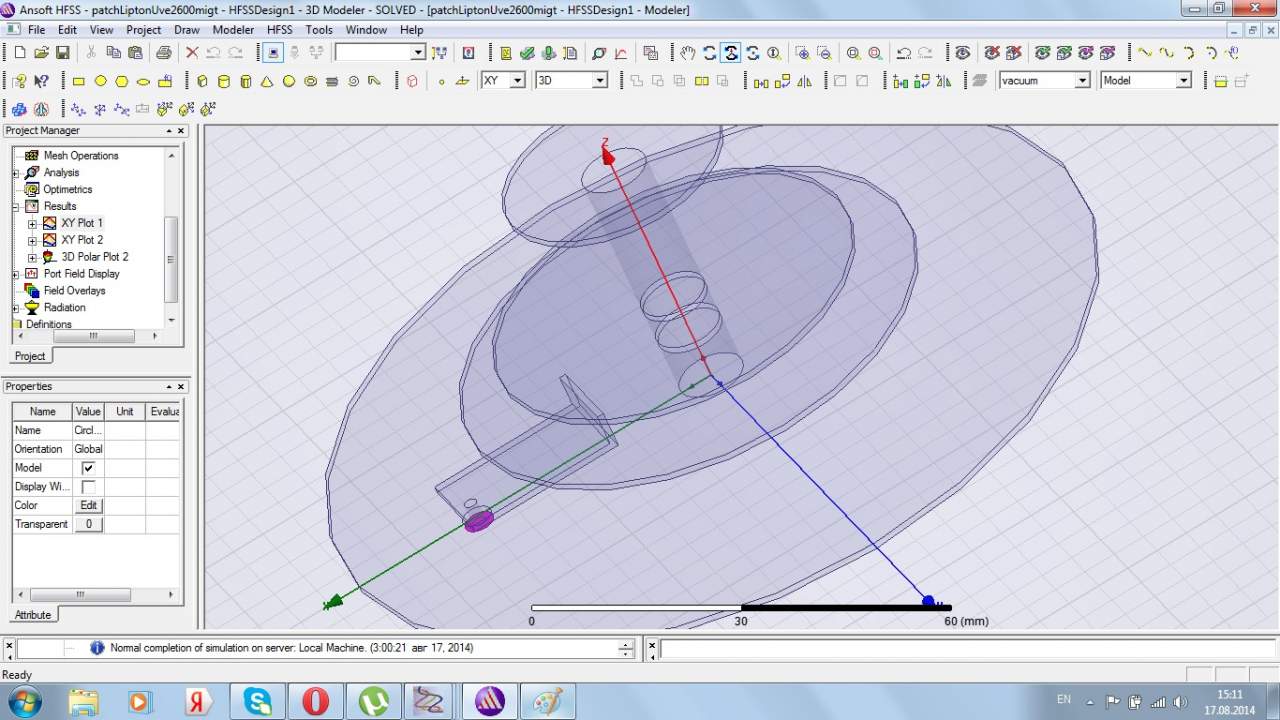Screen dimensions: 1280x720
Task: Click the Transparent value button
Action: pyautogui.click(x=88, y=524)
